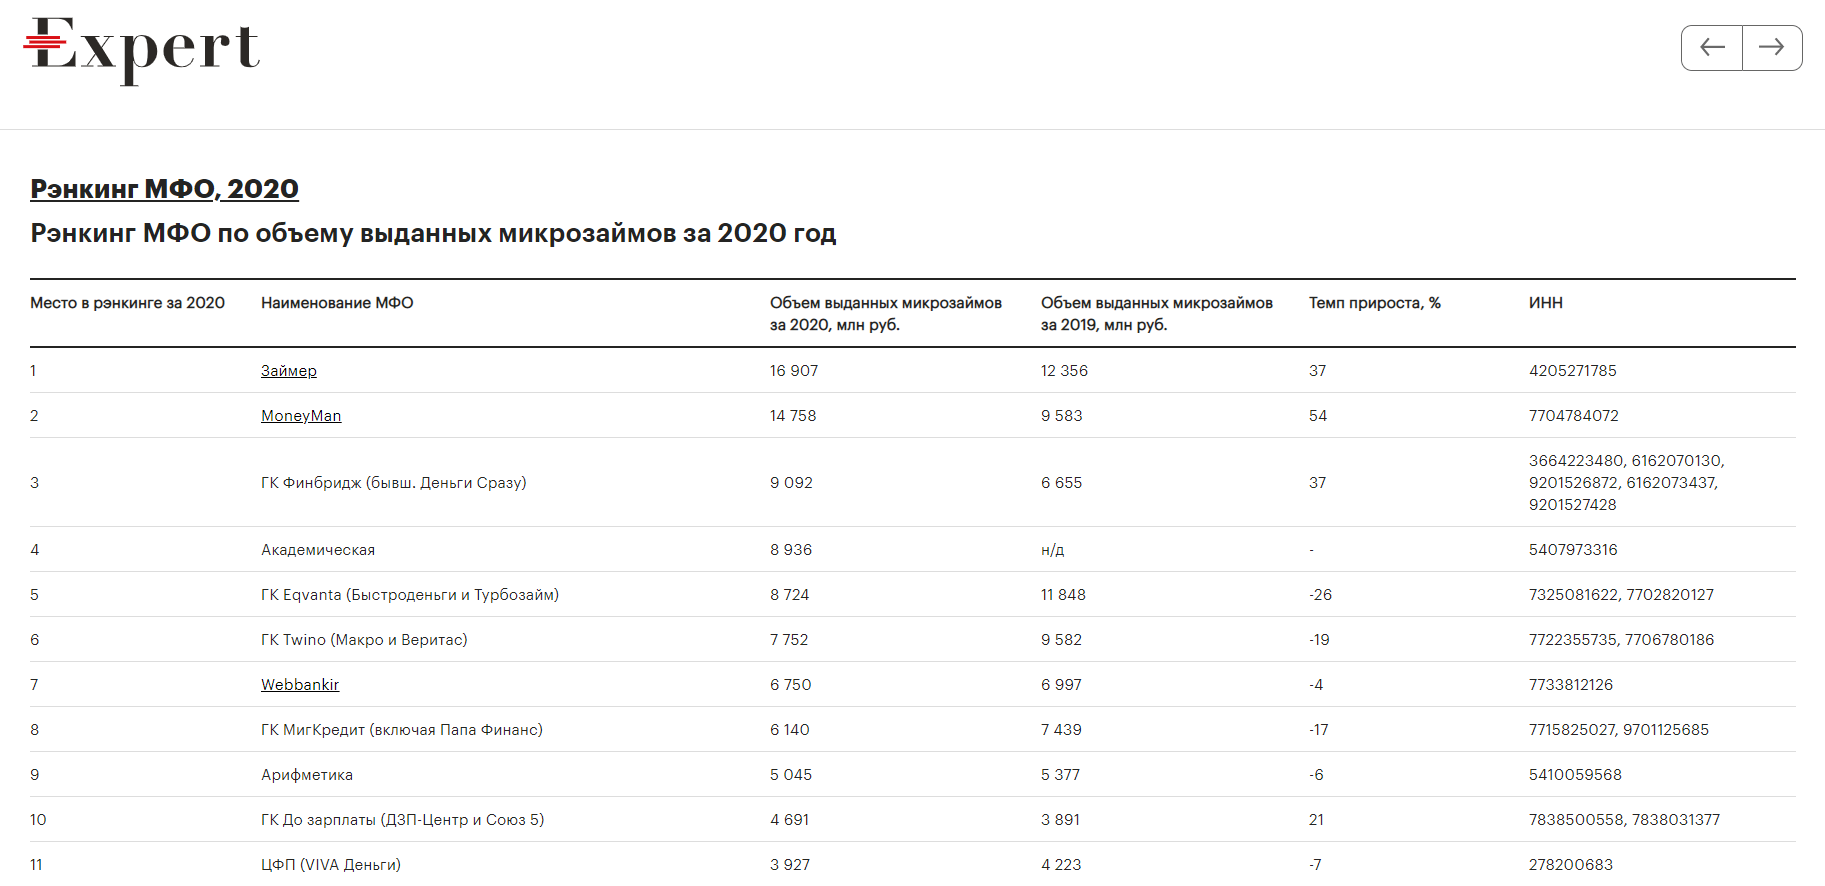Open the Webbankir company link

(299, 685)
